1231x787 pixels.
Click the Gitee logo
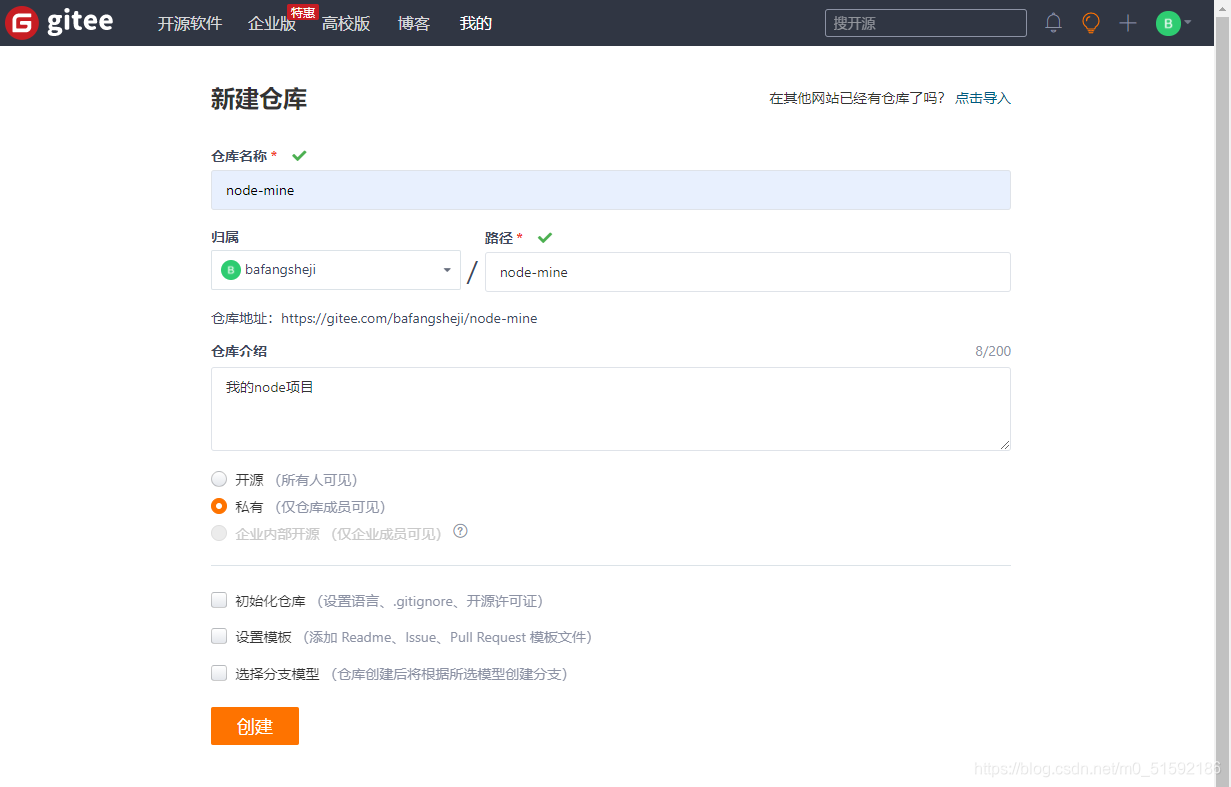(x=60, y=22)
